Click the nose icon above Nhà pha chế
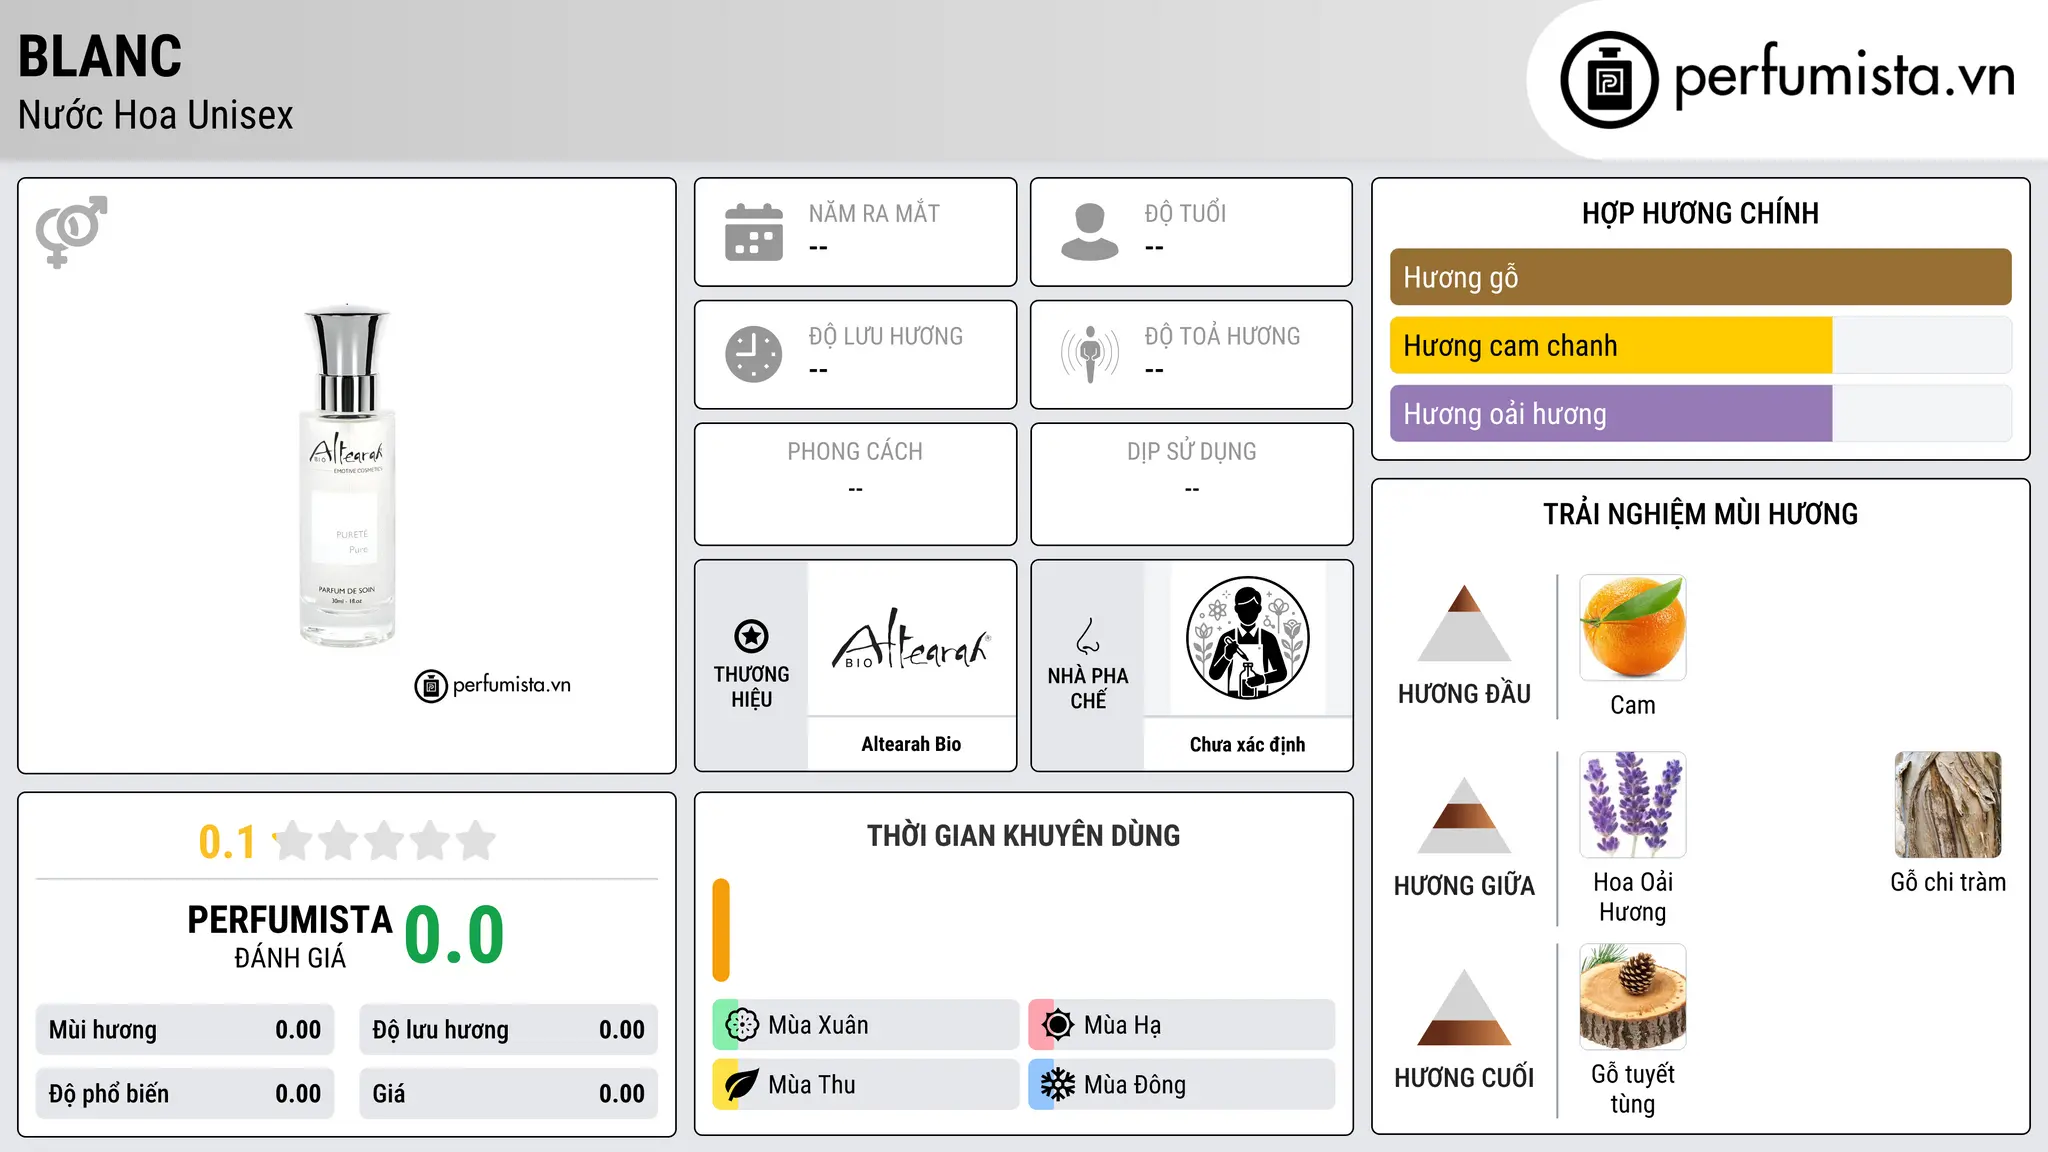The image size is (2048, 1152). pyautogui.click(x=1088, y=636)
